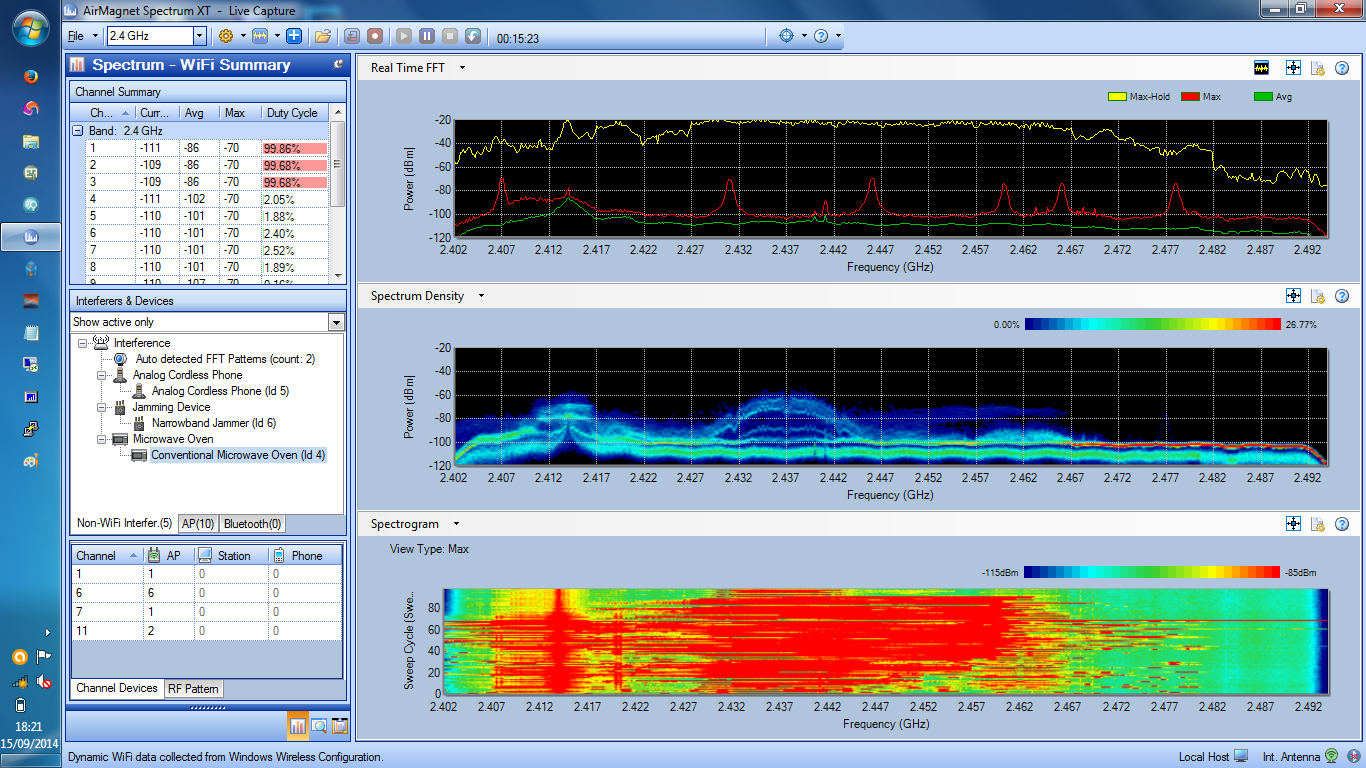1366x768 pixels.
Task: Click the rightmost view icon at panel bottom
Action: pyautogui.click(x=340, y=726)
